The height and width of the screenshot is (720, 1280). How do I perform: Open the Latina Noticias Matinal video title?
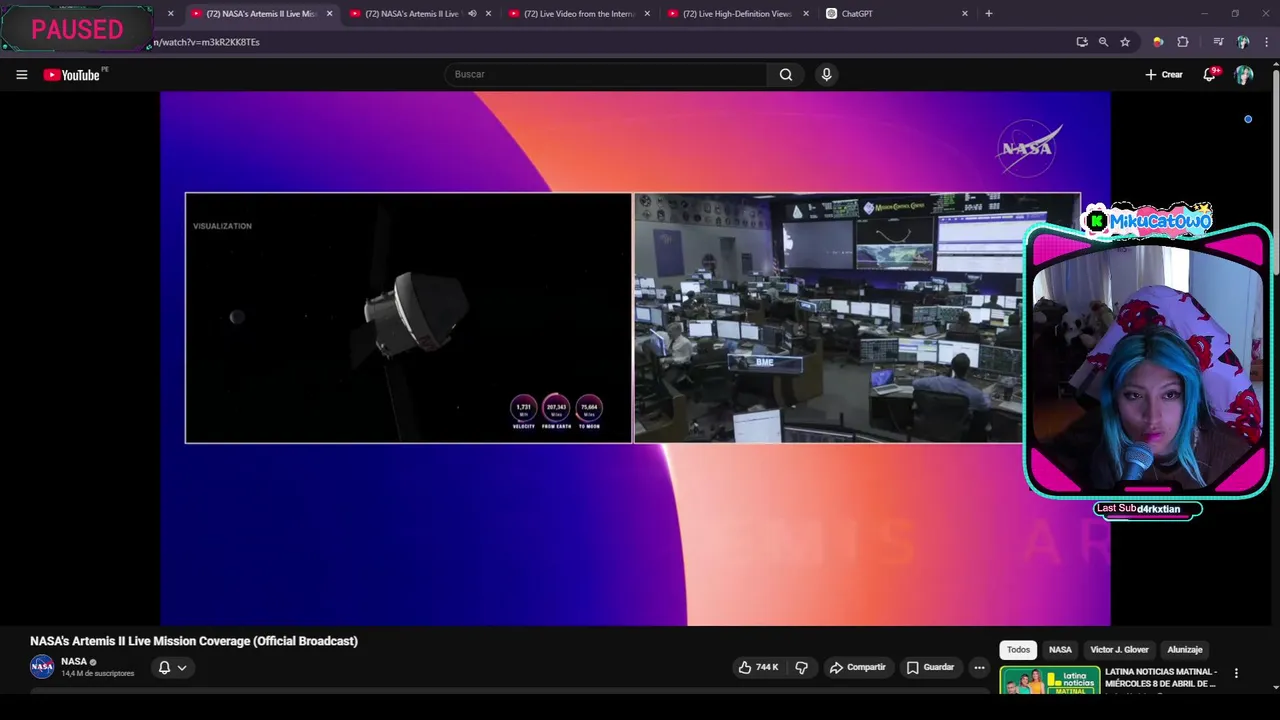click(x=1161, y=678)
